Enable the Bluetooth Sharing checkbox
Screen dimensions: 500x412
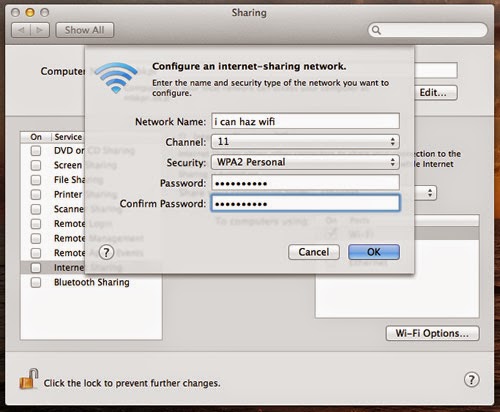click(x=36, y=283)
